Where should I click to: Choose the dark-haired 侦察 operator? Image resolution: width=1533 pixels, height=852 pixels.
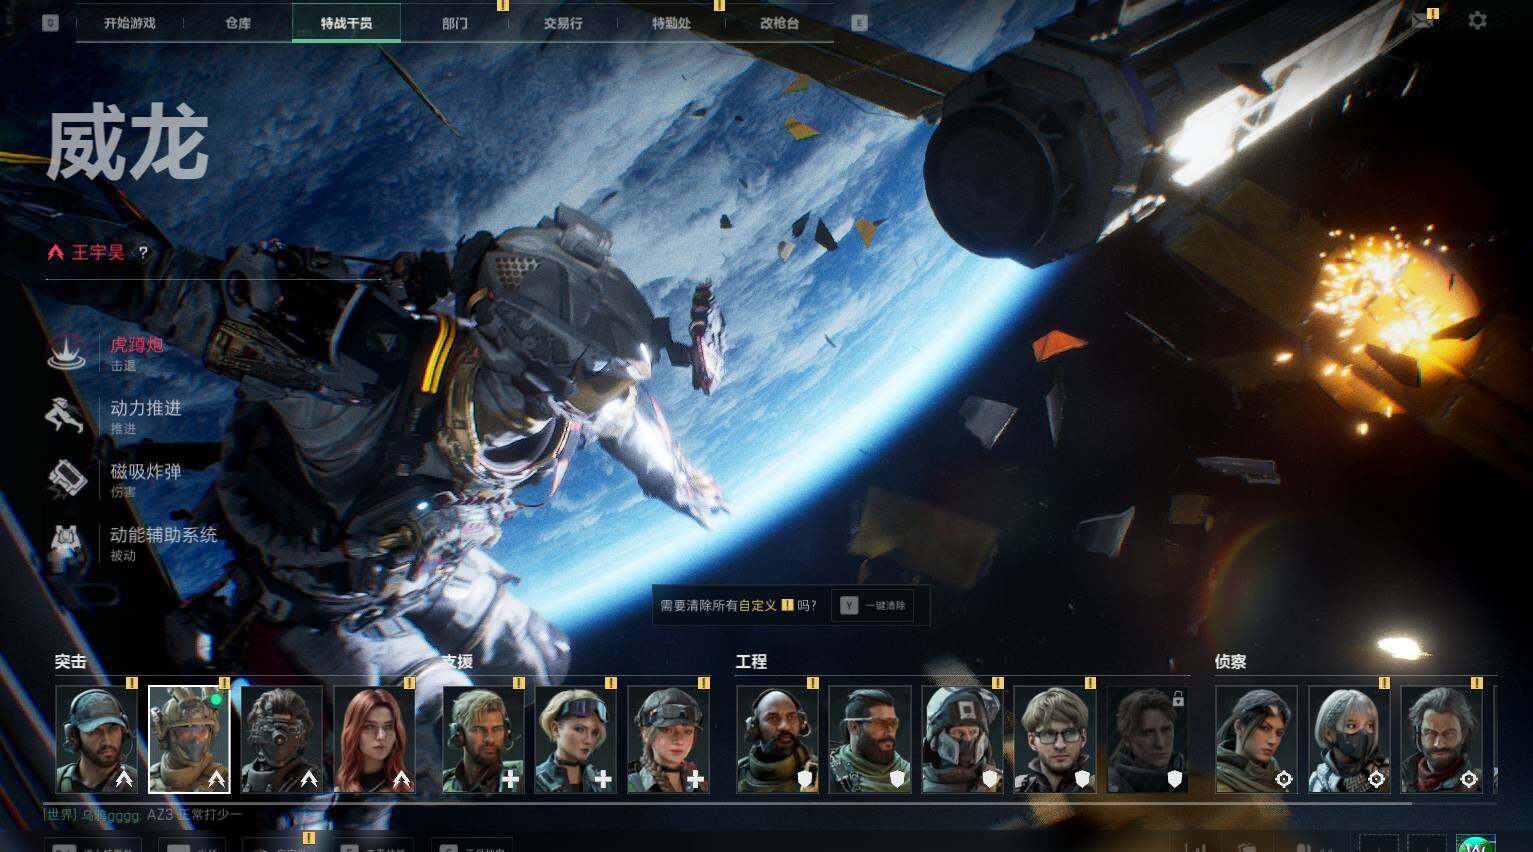[x=1257, y=739]
